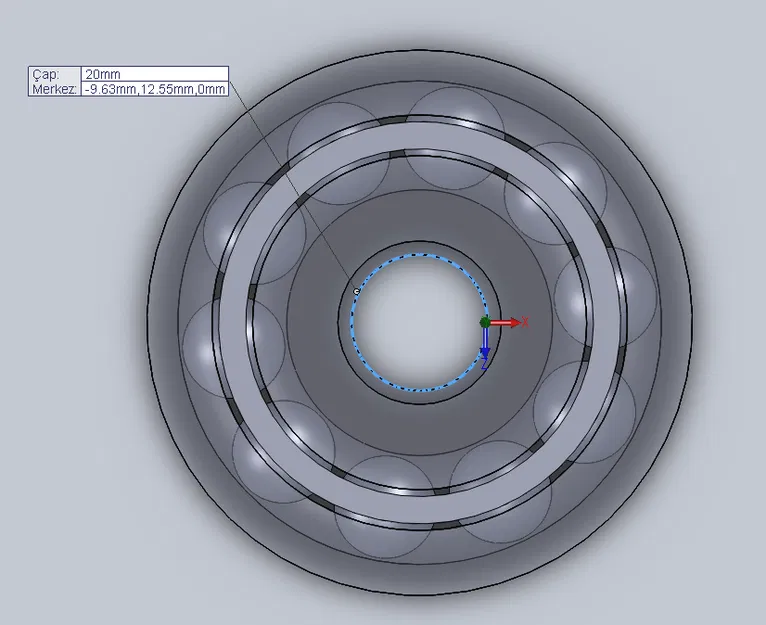766x625 pixels.
Task: Click the blue Z axis arrow
Action: pos(485,343)
